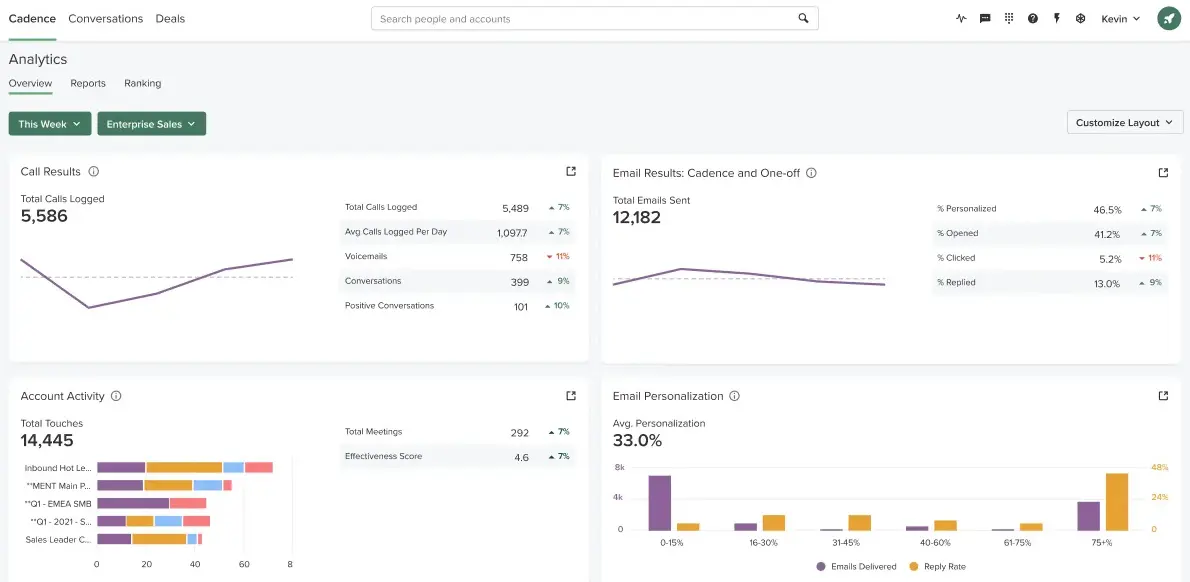Click the lightning bolt icon in header
This screenshot has height=582, width=1190.
[x=1056, y=19]
